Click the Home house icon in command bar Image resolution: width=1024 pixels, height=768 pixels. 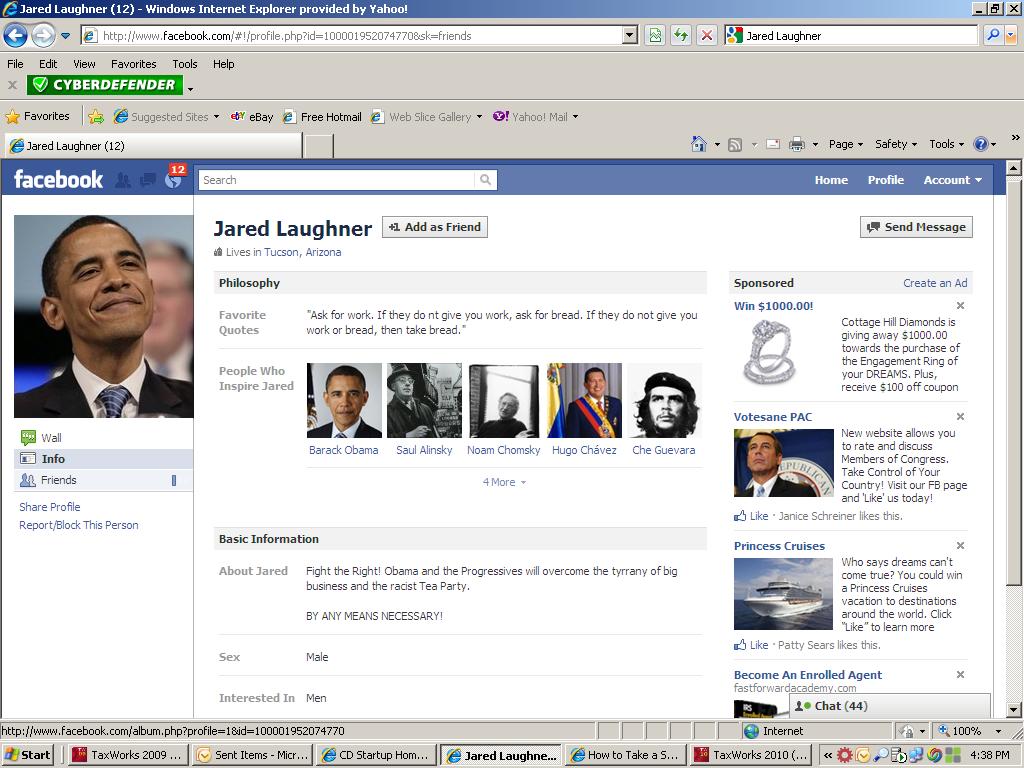[x=698, y=144]
